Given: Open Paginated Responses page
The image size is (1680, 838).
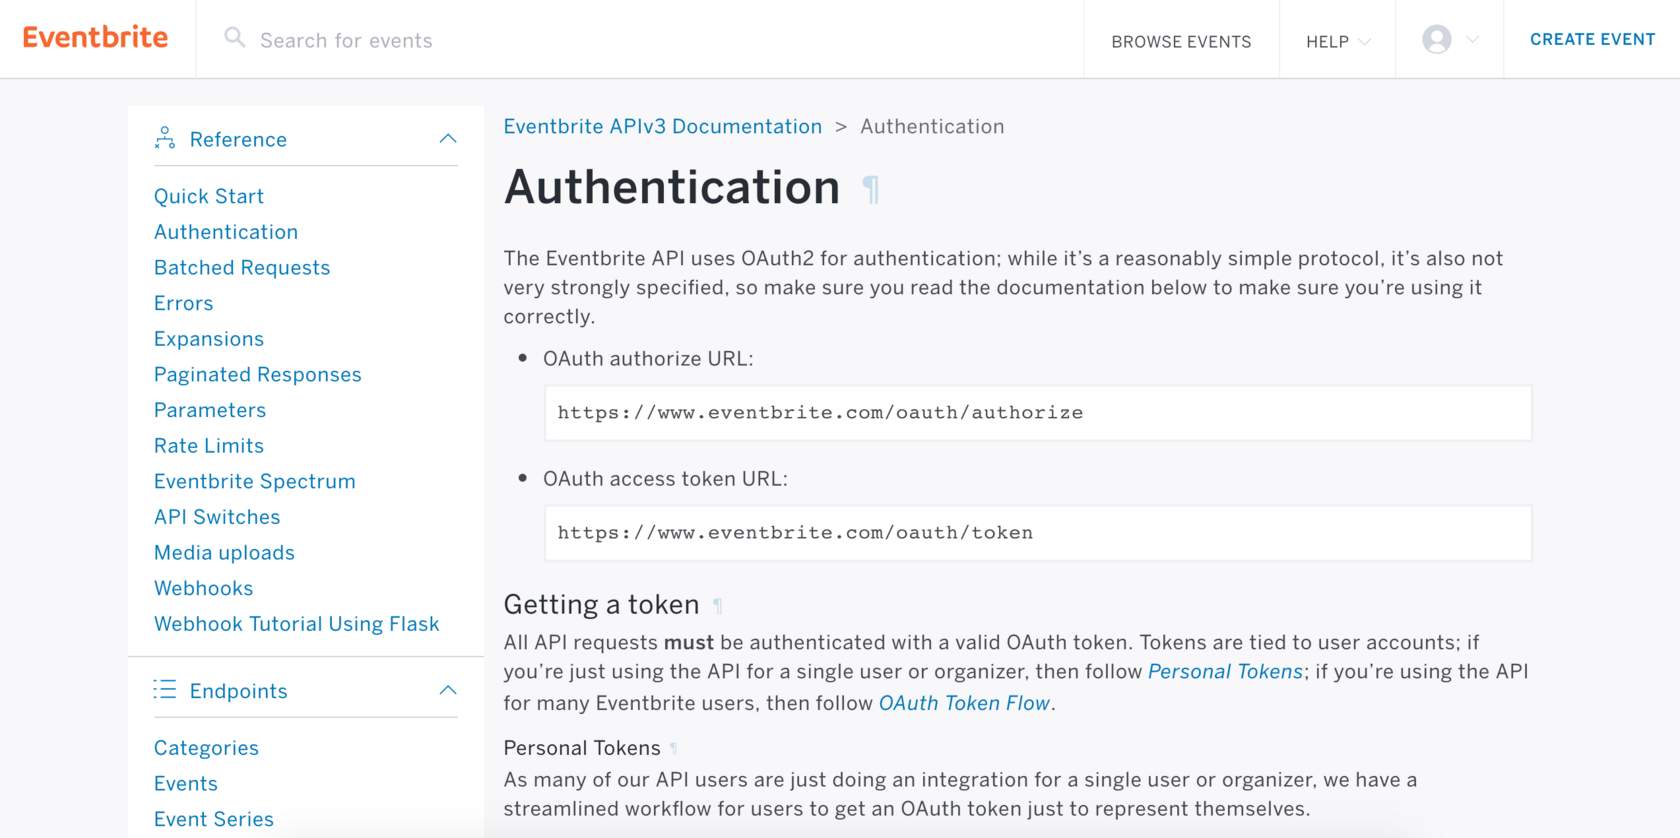Looking at the screenshot, I should (x=258, y=375).
